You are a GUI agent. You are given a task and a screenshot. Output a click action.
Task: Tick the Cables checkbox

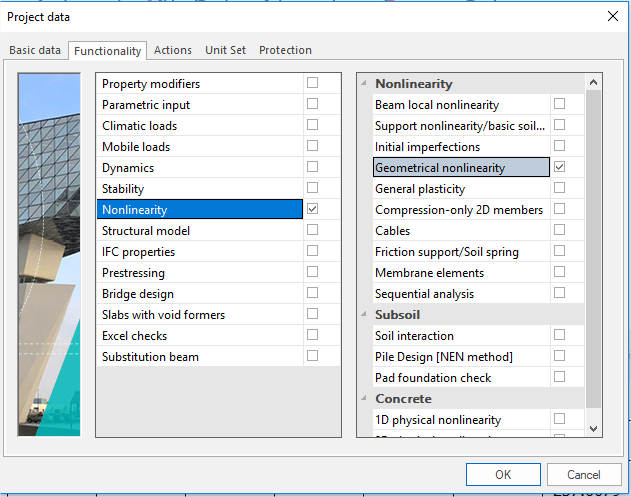click(559, 230)
